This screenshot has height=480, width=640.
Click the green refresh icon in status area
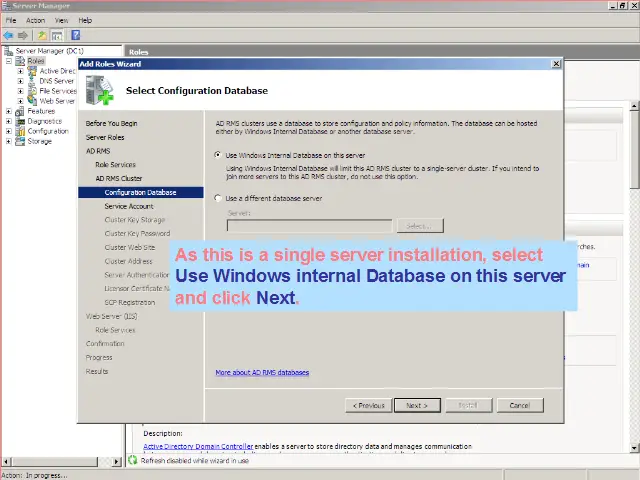coord(133,460)
